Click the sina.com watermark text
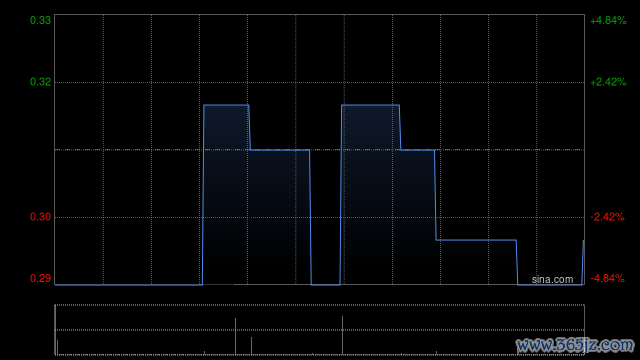 tap(552, 279)
